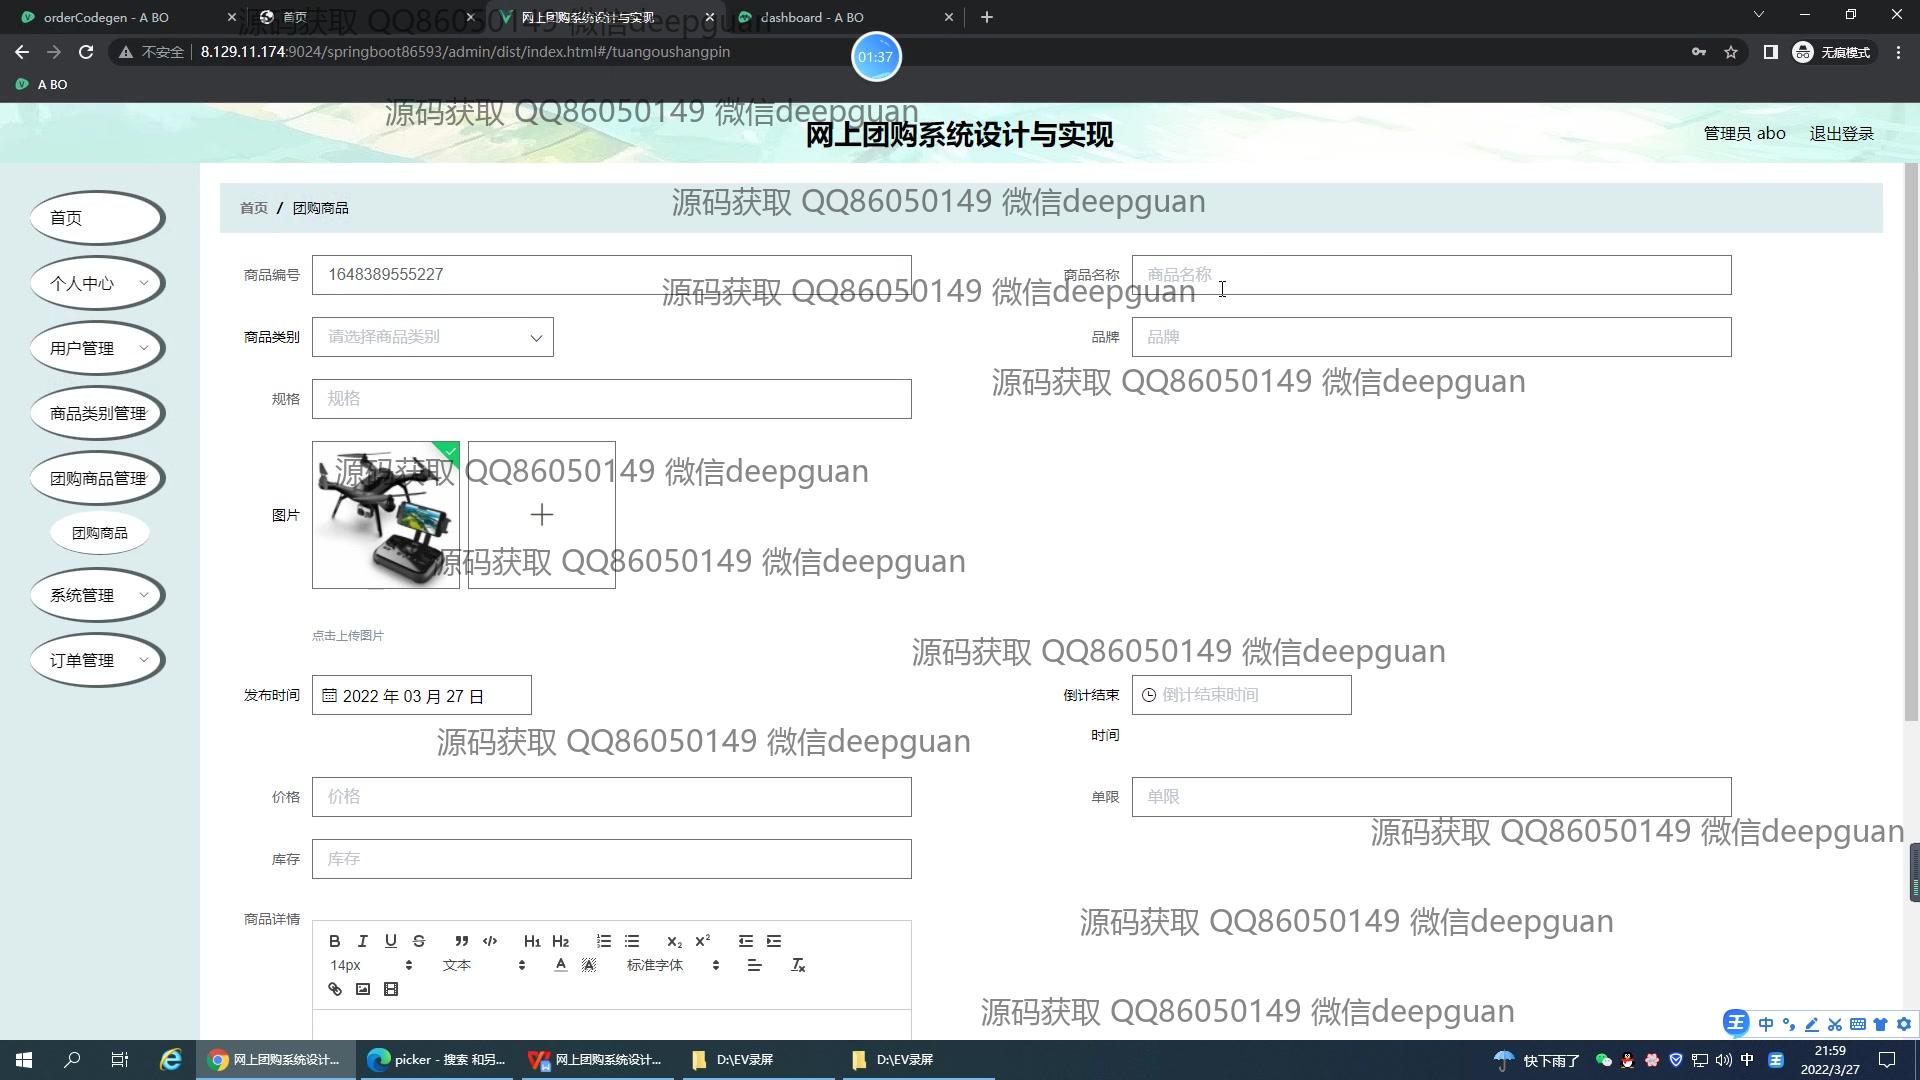The image size is (1920, 1080).
Task: Open the 标准字体 font family dropdown
Action: 672,965
